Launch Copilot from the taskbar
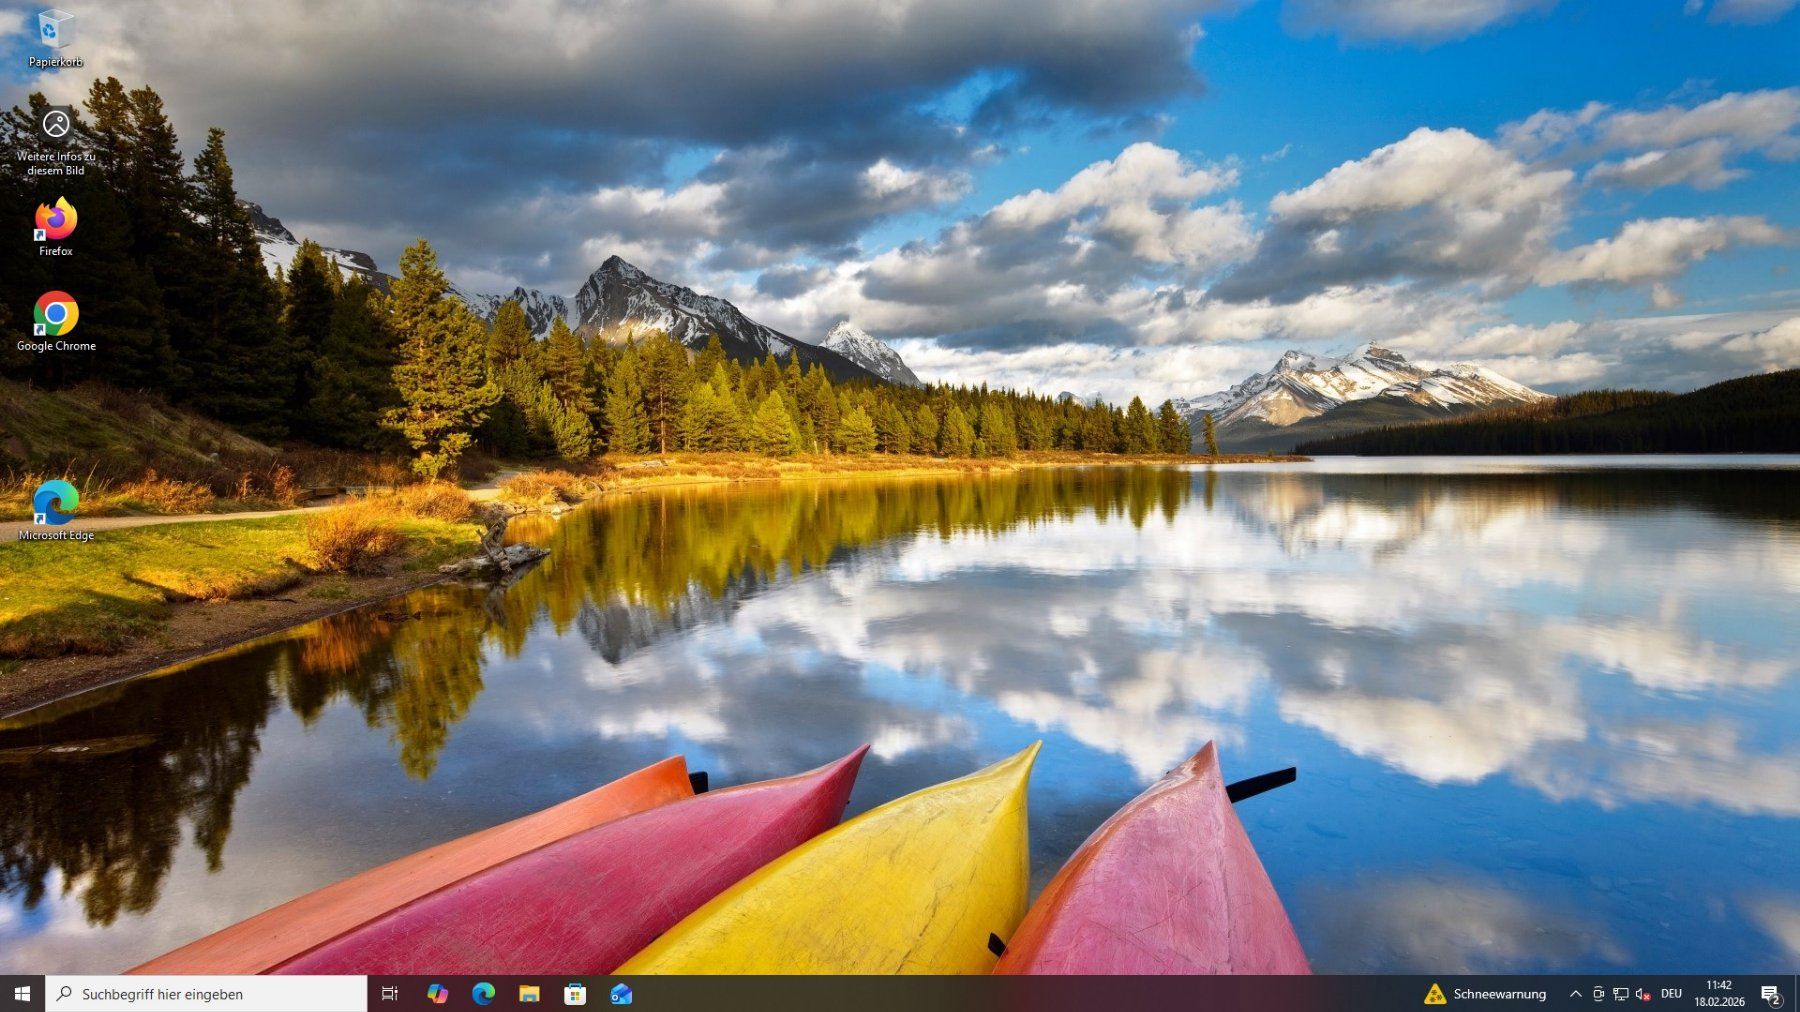This screenshot has height=1012, width=1800. [x=437, y=993]
